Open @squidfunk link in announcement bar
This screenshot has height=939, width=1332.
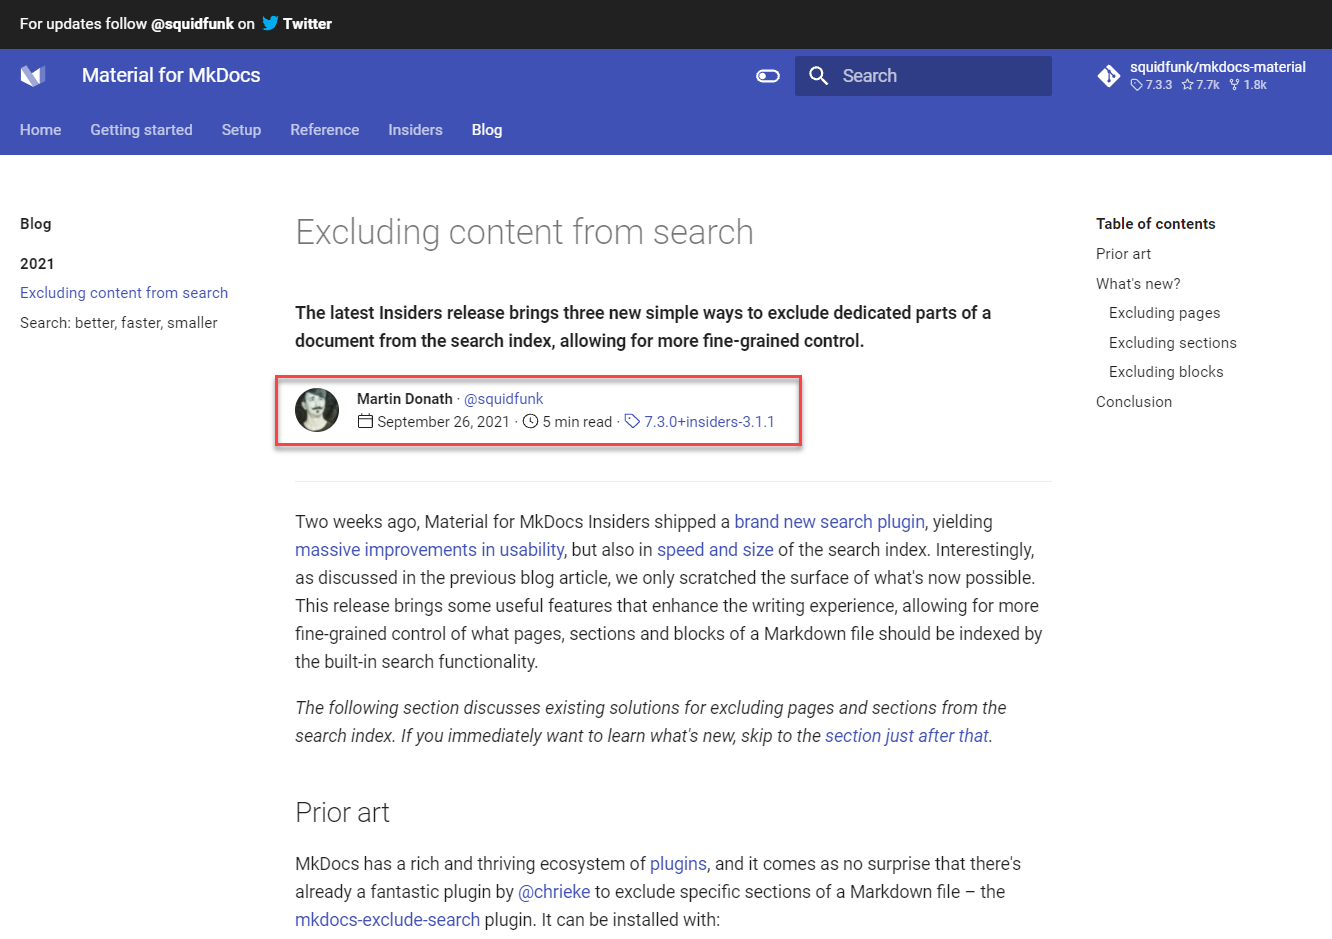pos(192,24)
